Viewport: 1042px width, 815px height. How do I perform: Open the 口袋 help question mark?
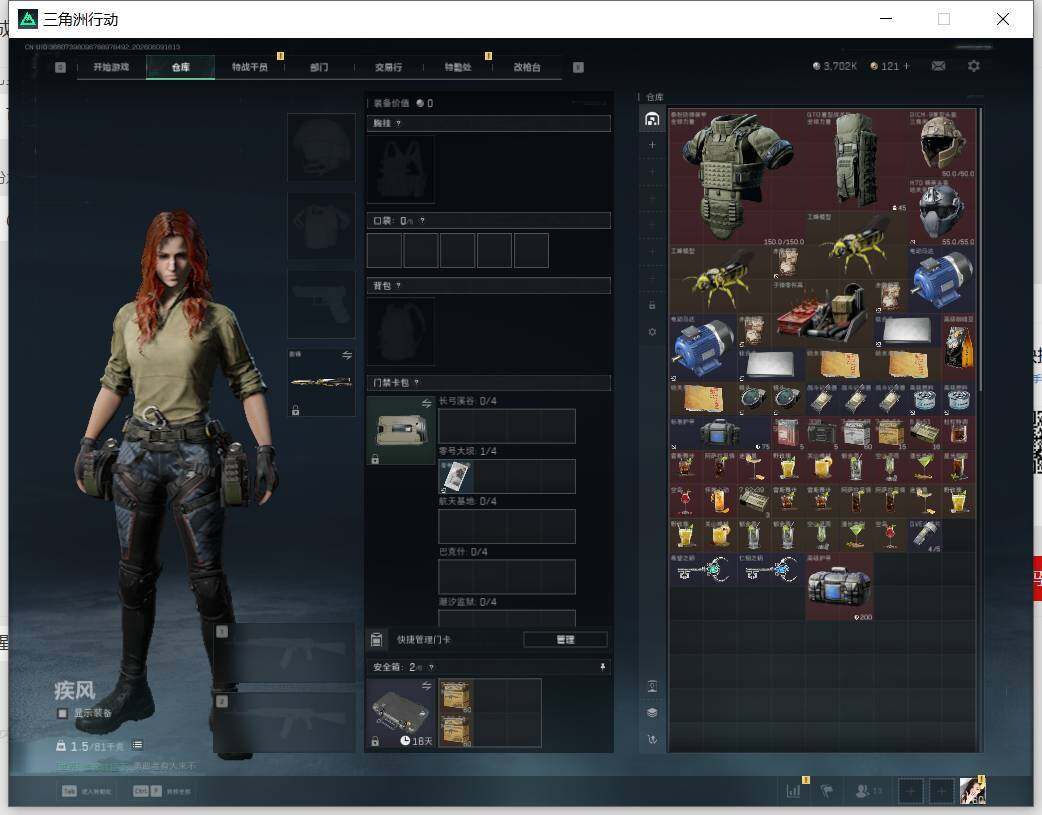(422, 221)
